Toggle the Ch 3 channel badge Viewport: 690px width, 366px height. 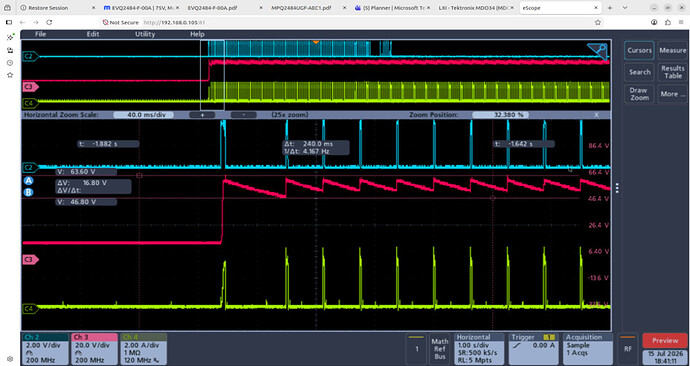click(x=94, y=347)
